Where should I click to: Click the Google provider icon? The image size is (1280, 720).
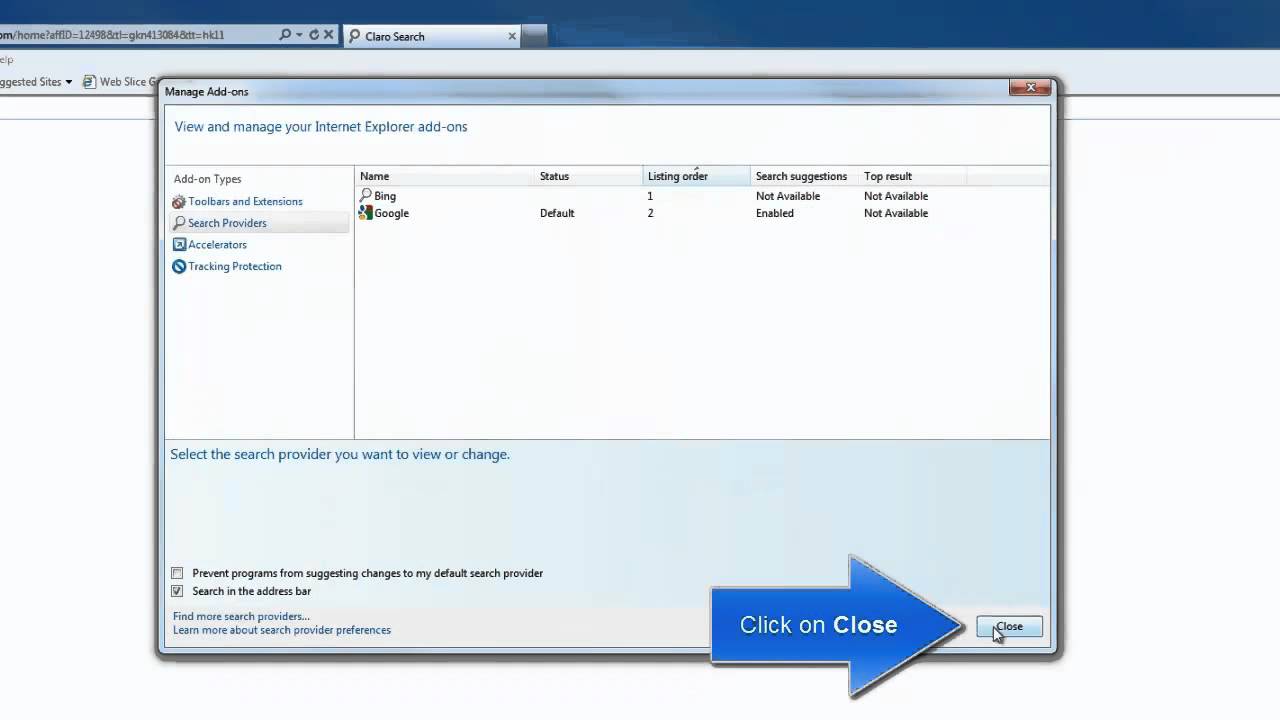pyautogui.click(x=366, y=213)
